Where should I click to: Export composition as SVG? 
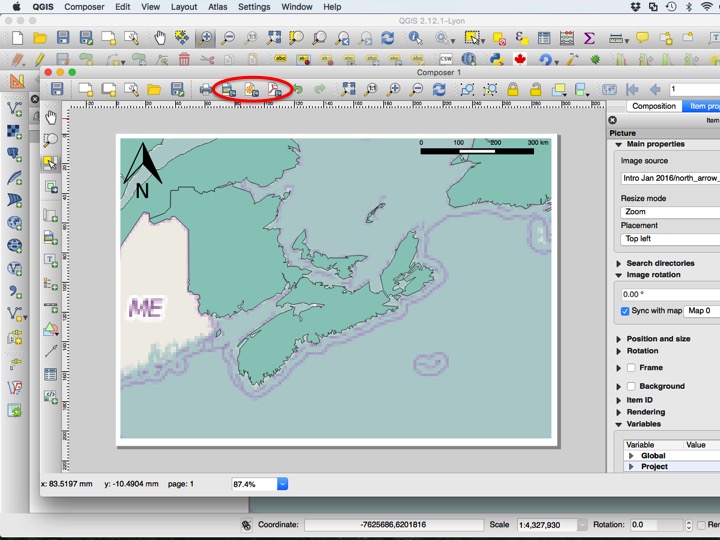251,89
